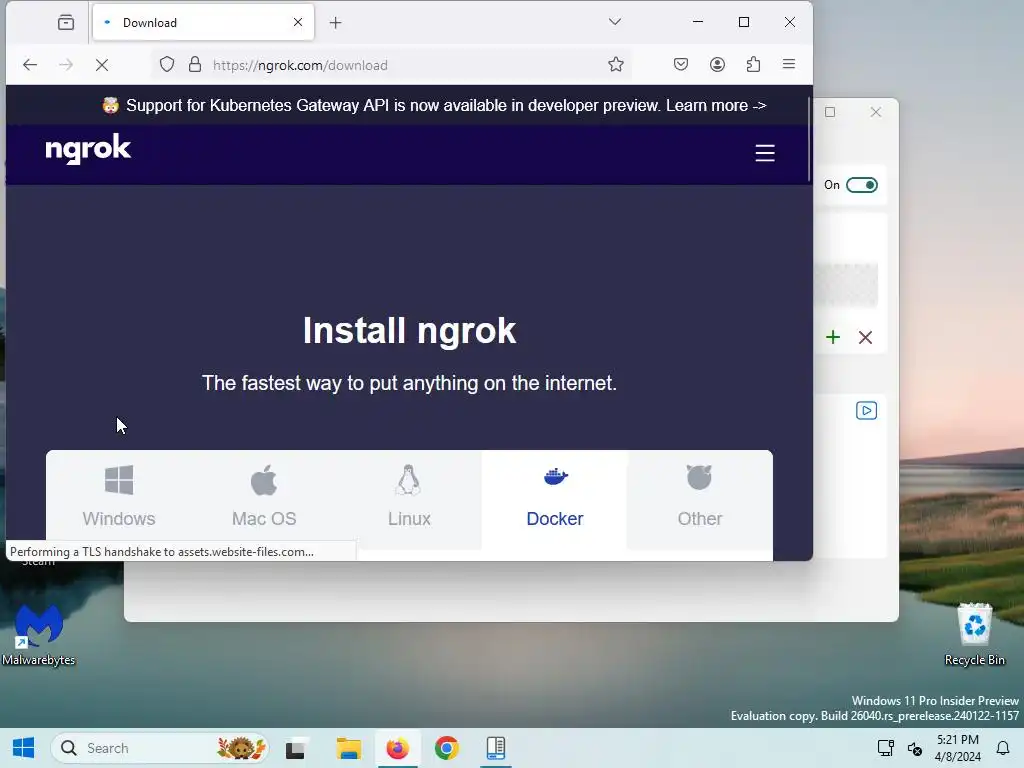Viewport: 1024px width, 768px height.
Task: Expand the list all tabs chevron
Action: point(615,22)
